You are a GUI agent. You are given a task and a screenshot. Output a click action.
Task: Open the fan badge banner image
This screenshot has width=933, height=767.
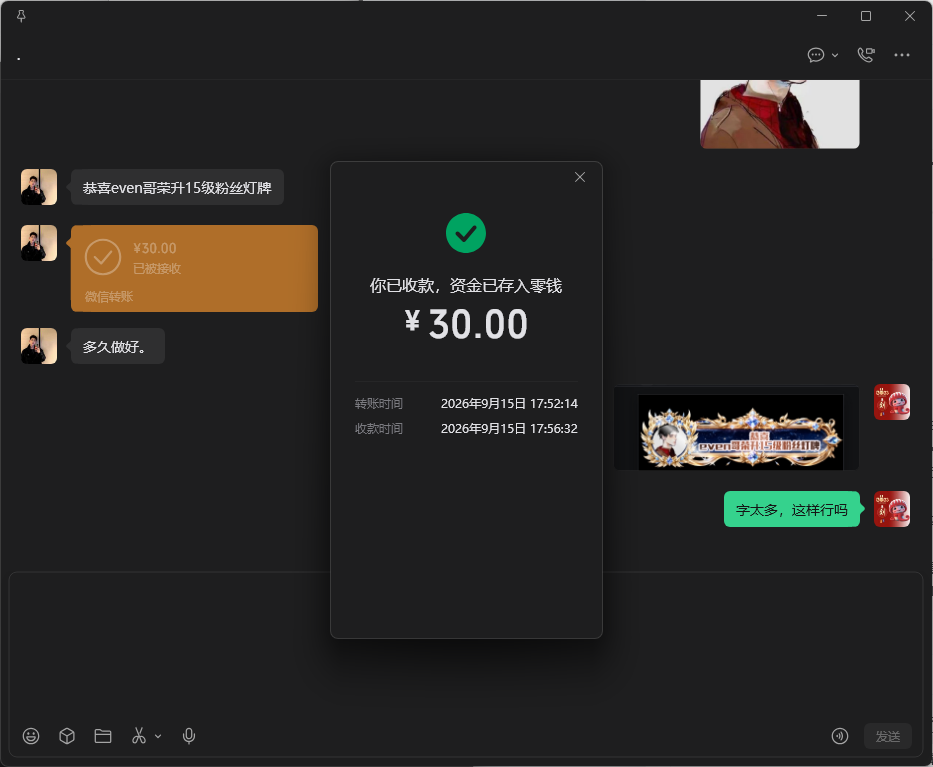(736, 428)
